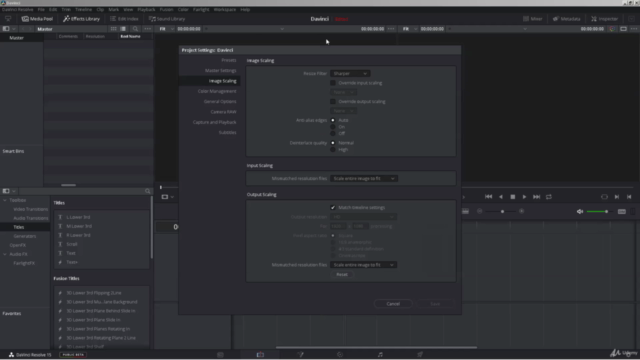Viewport: 640px width, 360px height.
Task: Select Capture and Playback settings tab
Action: (x=214, y=122)
